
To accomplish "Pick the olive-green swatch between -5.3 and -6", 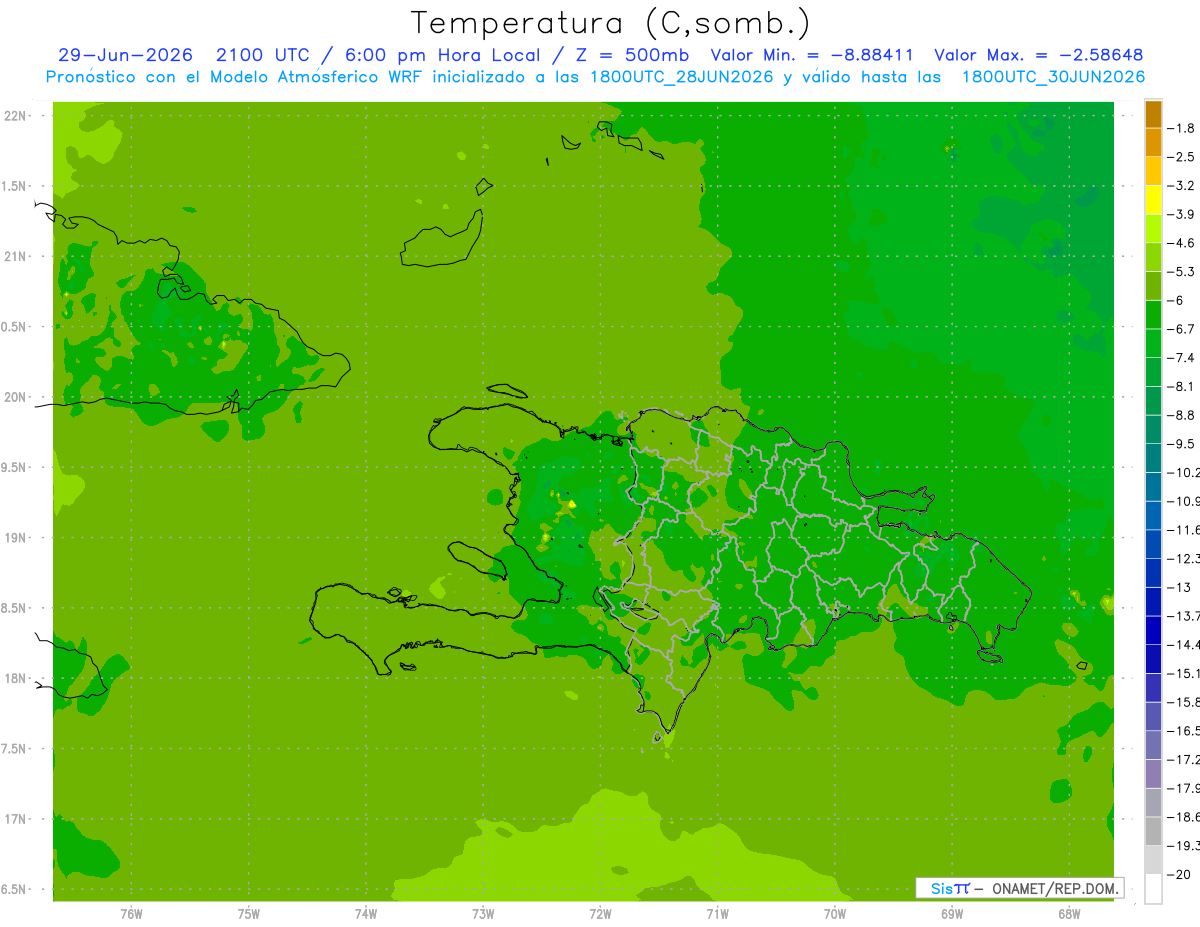I will tap(1153, 285).
